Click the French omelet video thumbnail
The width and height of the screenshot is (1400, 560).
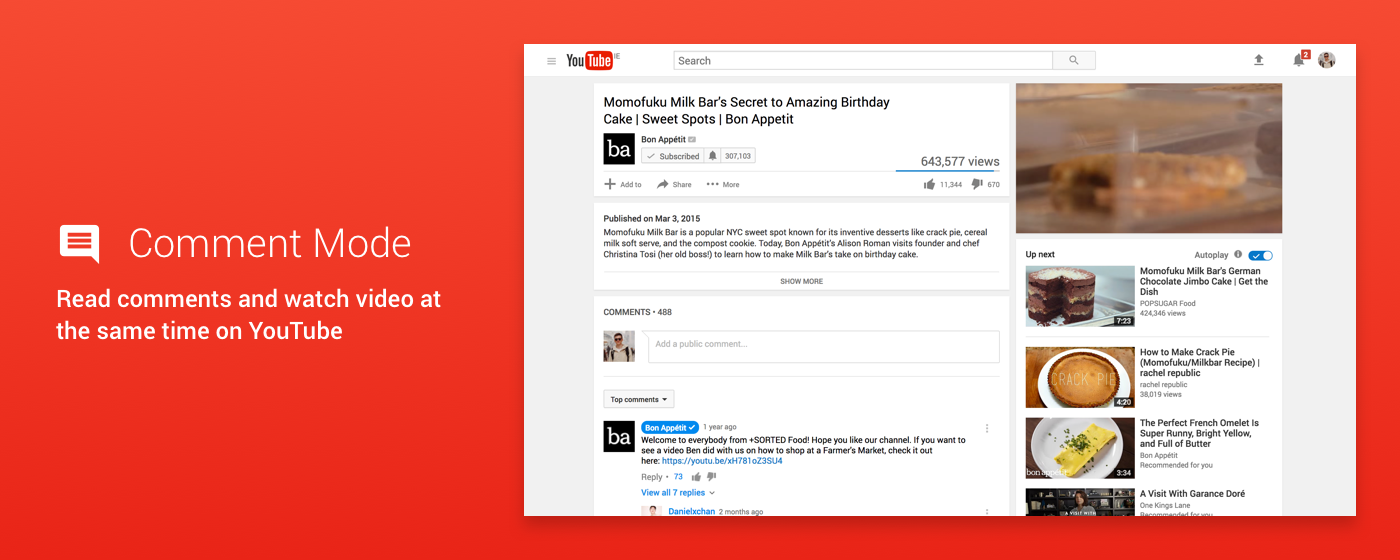[1080, 448]
